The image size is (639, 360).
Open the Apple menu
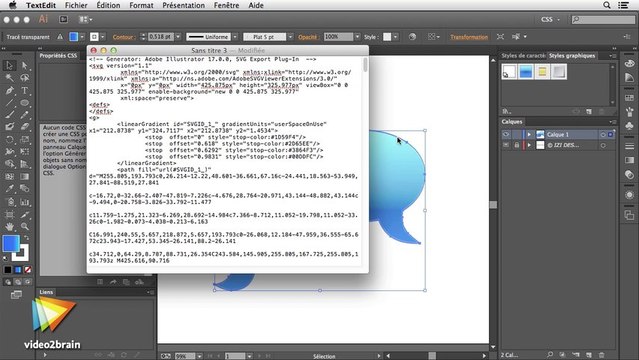[x=13, y=5]
